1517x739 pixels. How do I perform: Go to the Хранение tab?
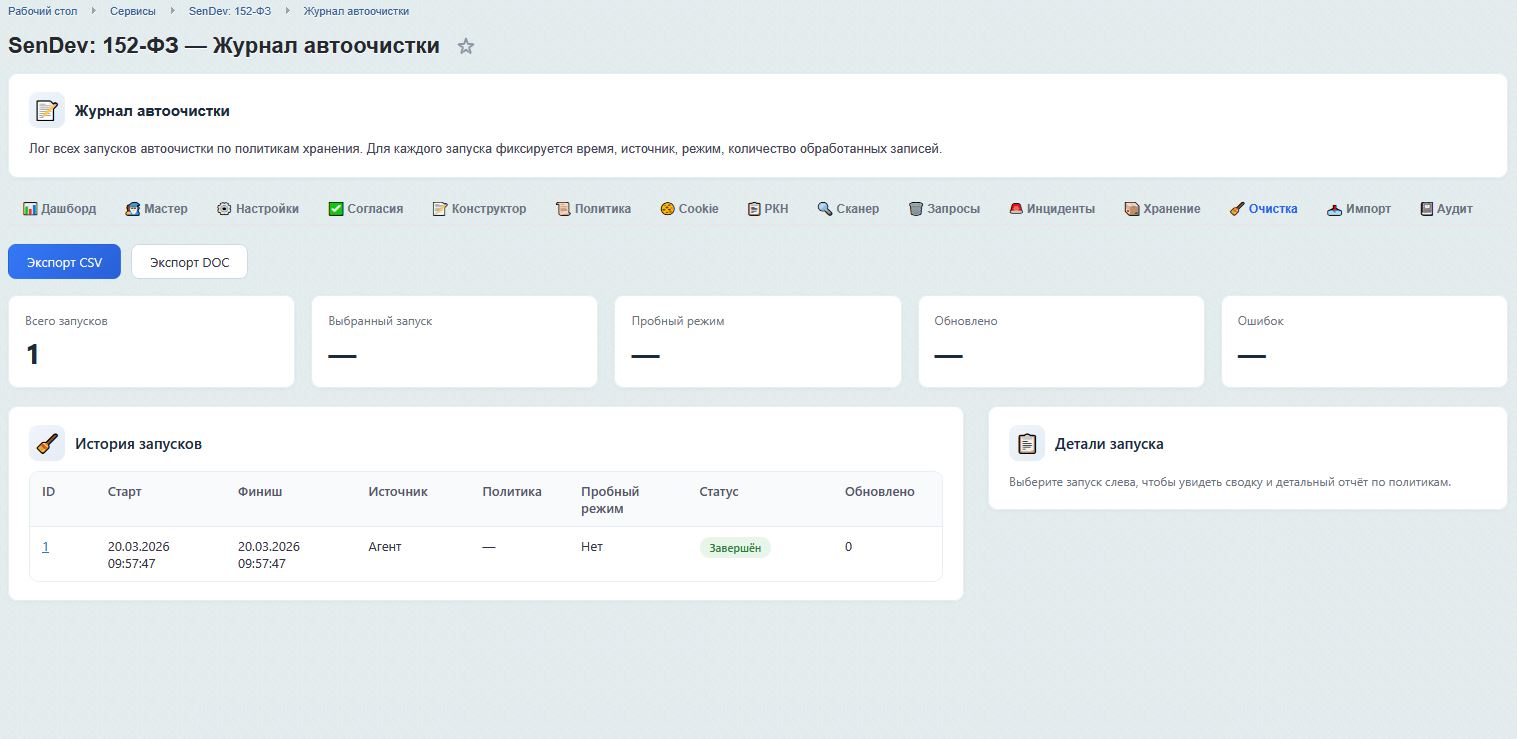coord(1162,209)
